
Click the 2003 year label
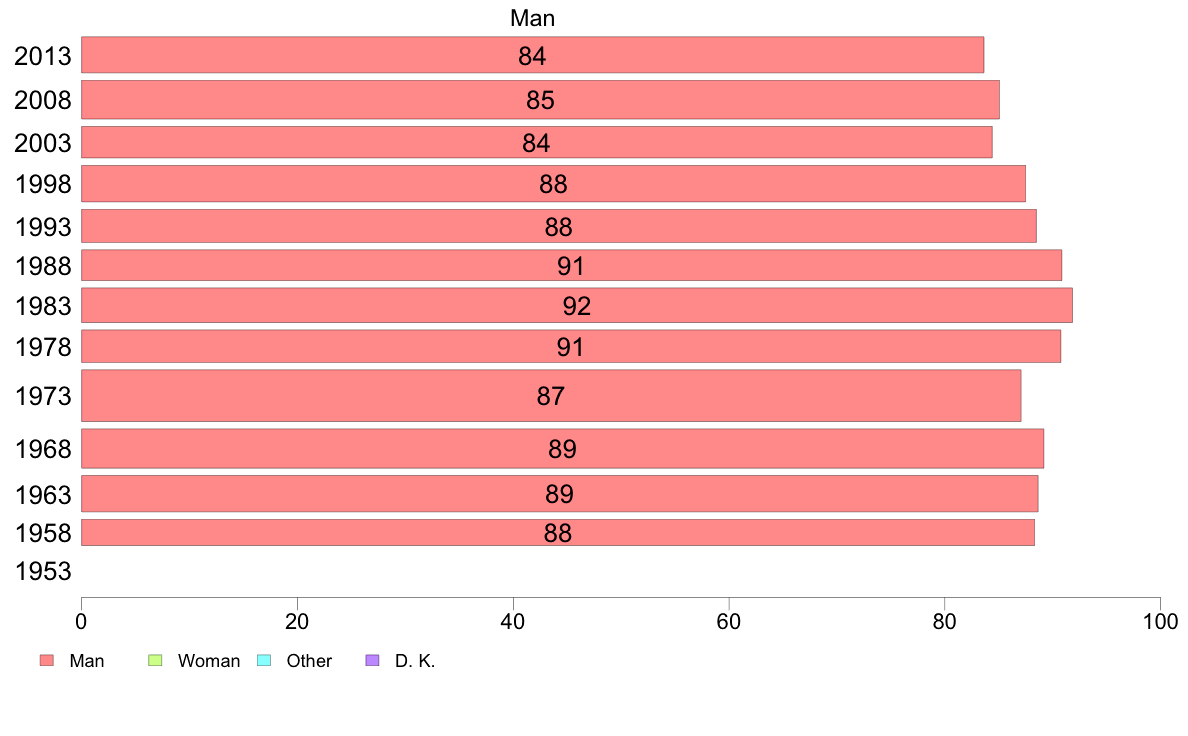(x=43, y=143)
